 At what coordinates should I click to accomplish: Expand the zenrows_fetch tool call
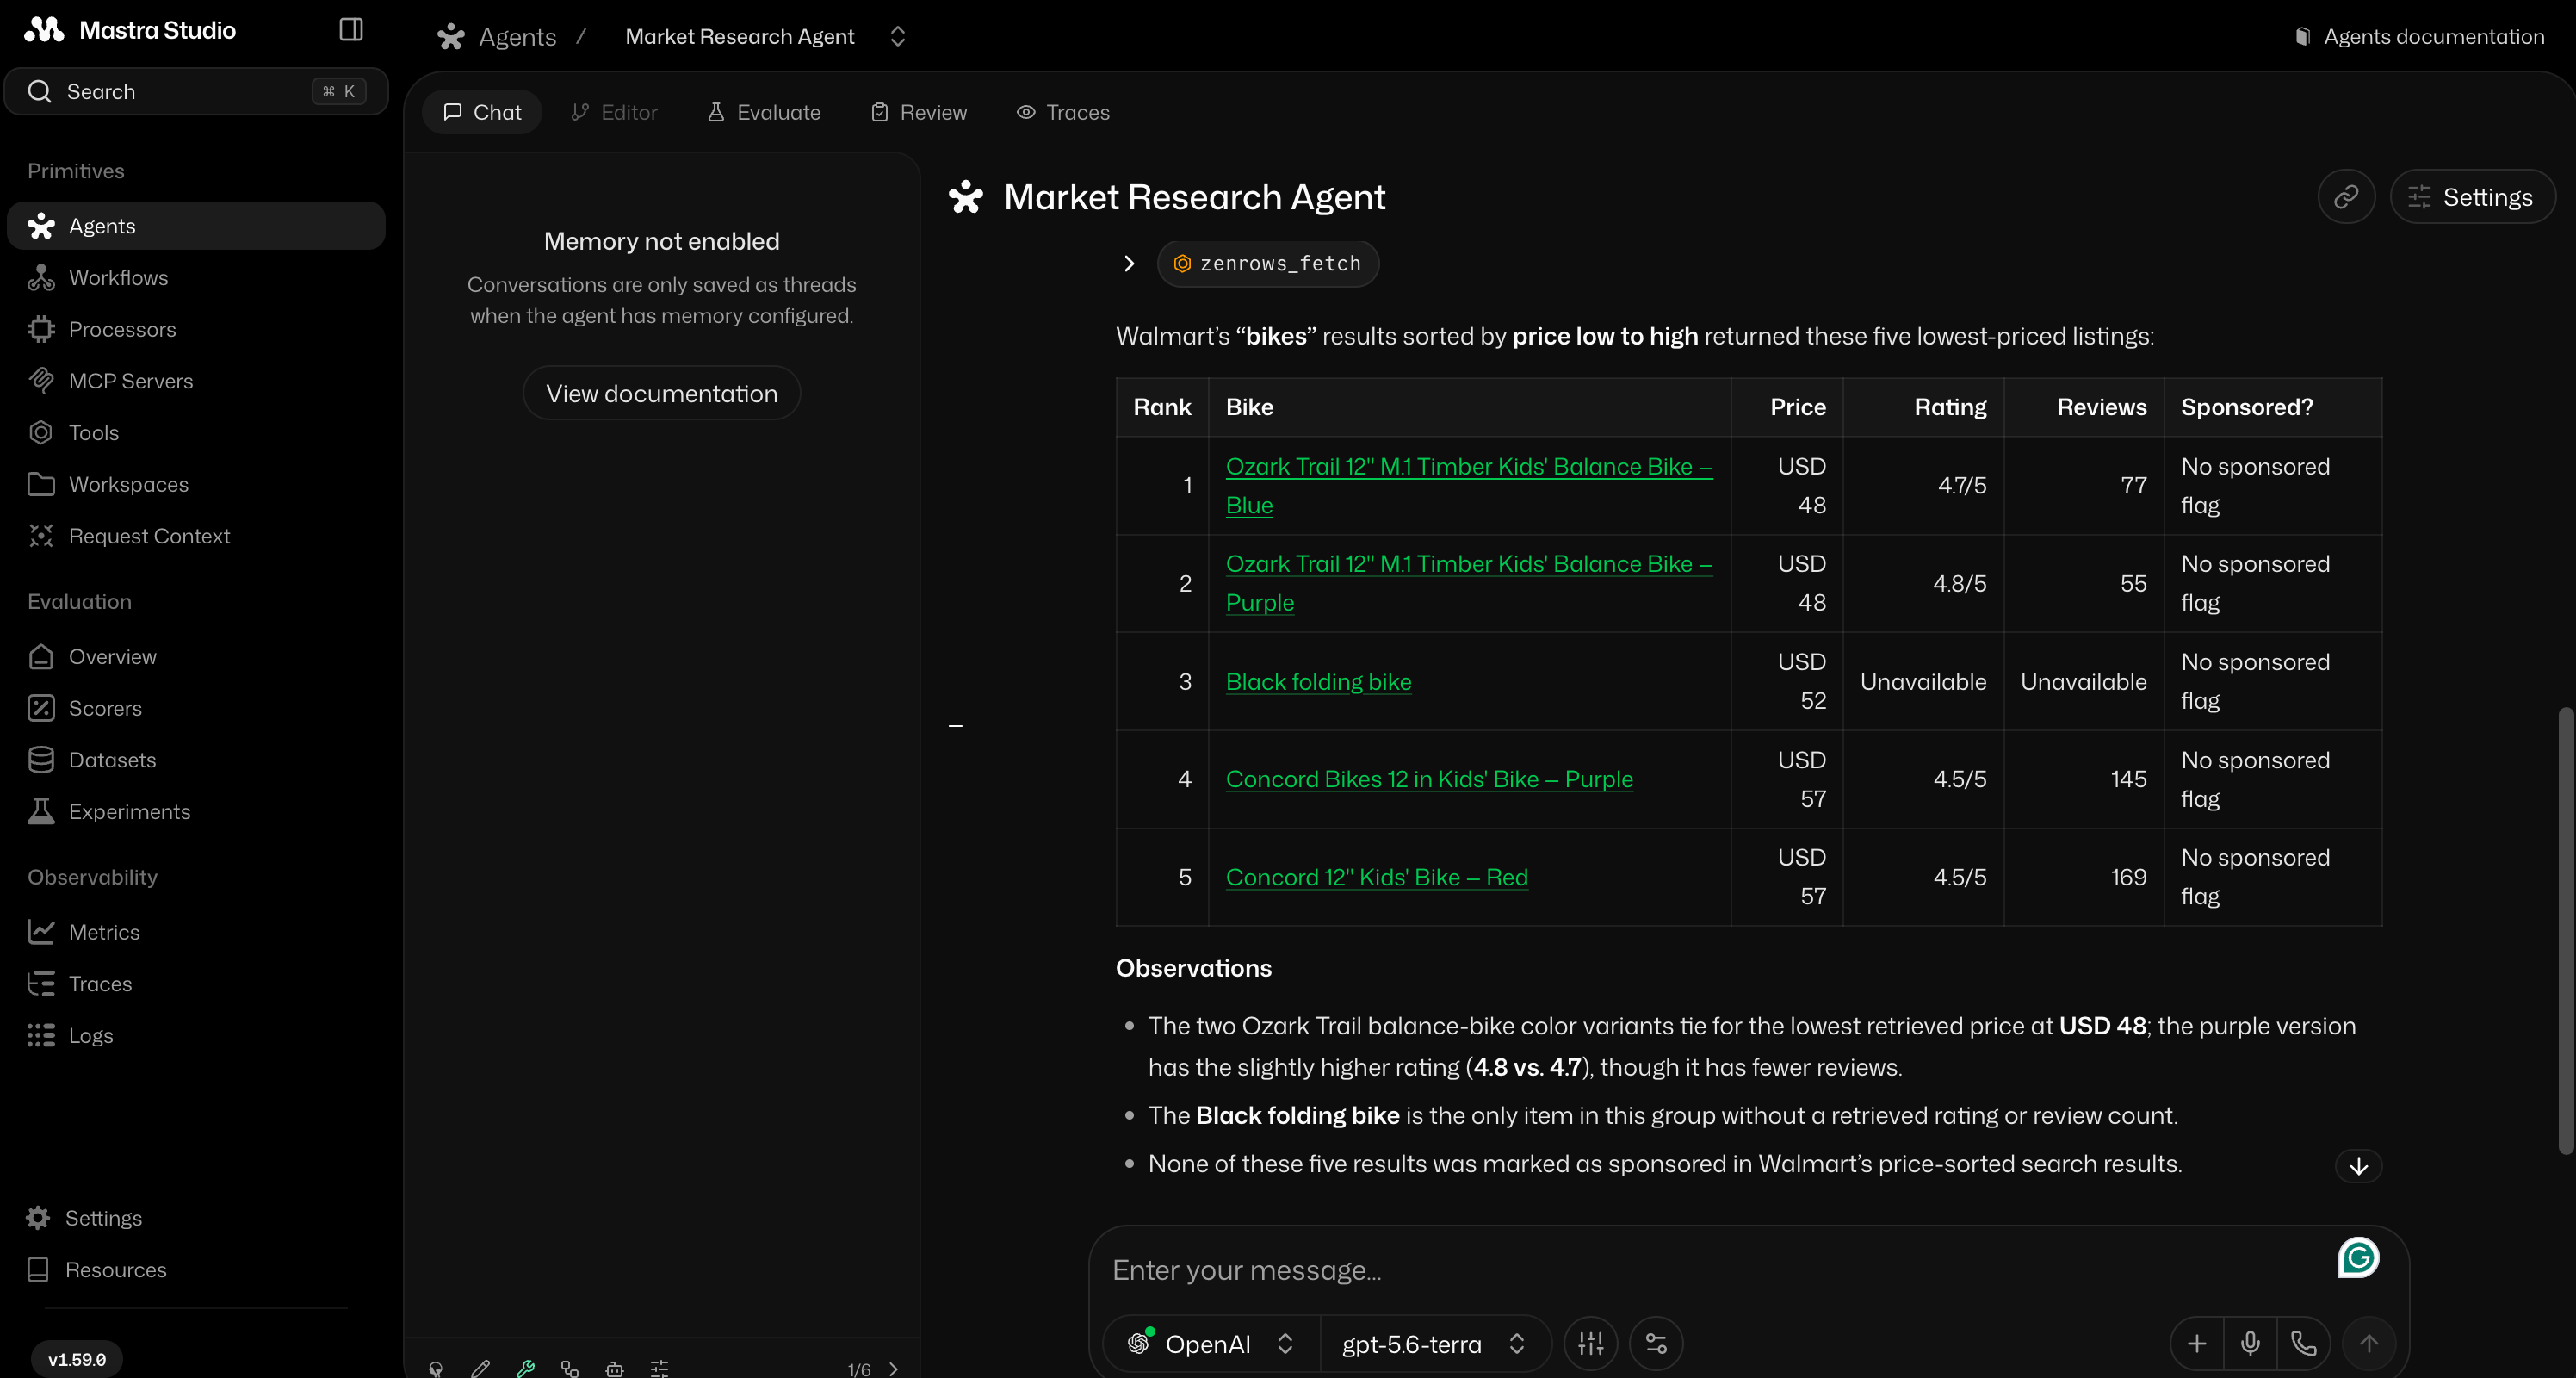pyautogui.click(x=1129, y=264)
